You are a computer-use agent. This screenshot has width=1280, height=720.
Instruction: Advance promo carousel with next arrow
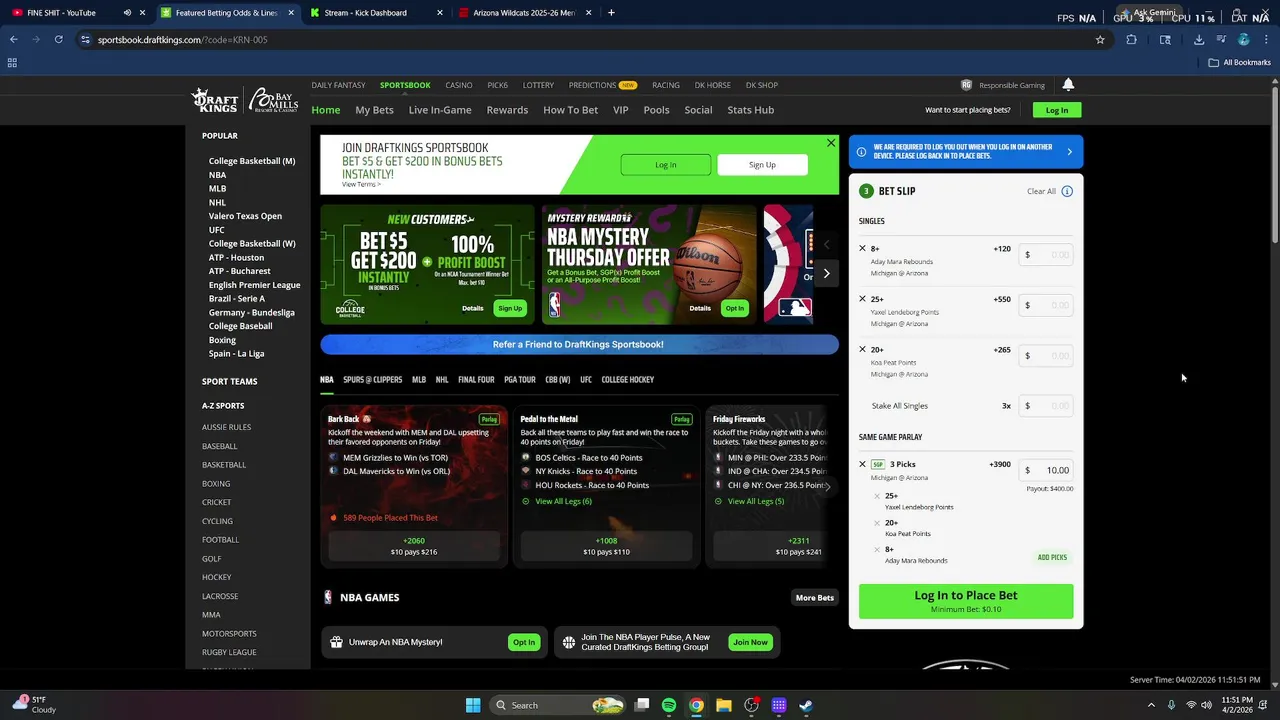point(826,273)
